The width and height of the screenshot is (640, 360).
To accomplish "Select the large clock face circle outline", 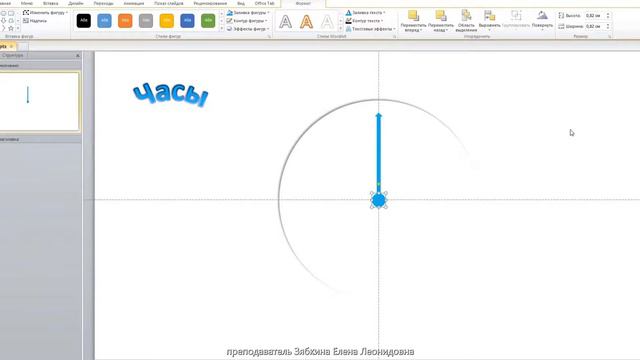I will click(279, 200).
